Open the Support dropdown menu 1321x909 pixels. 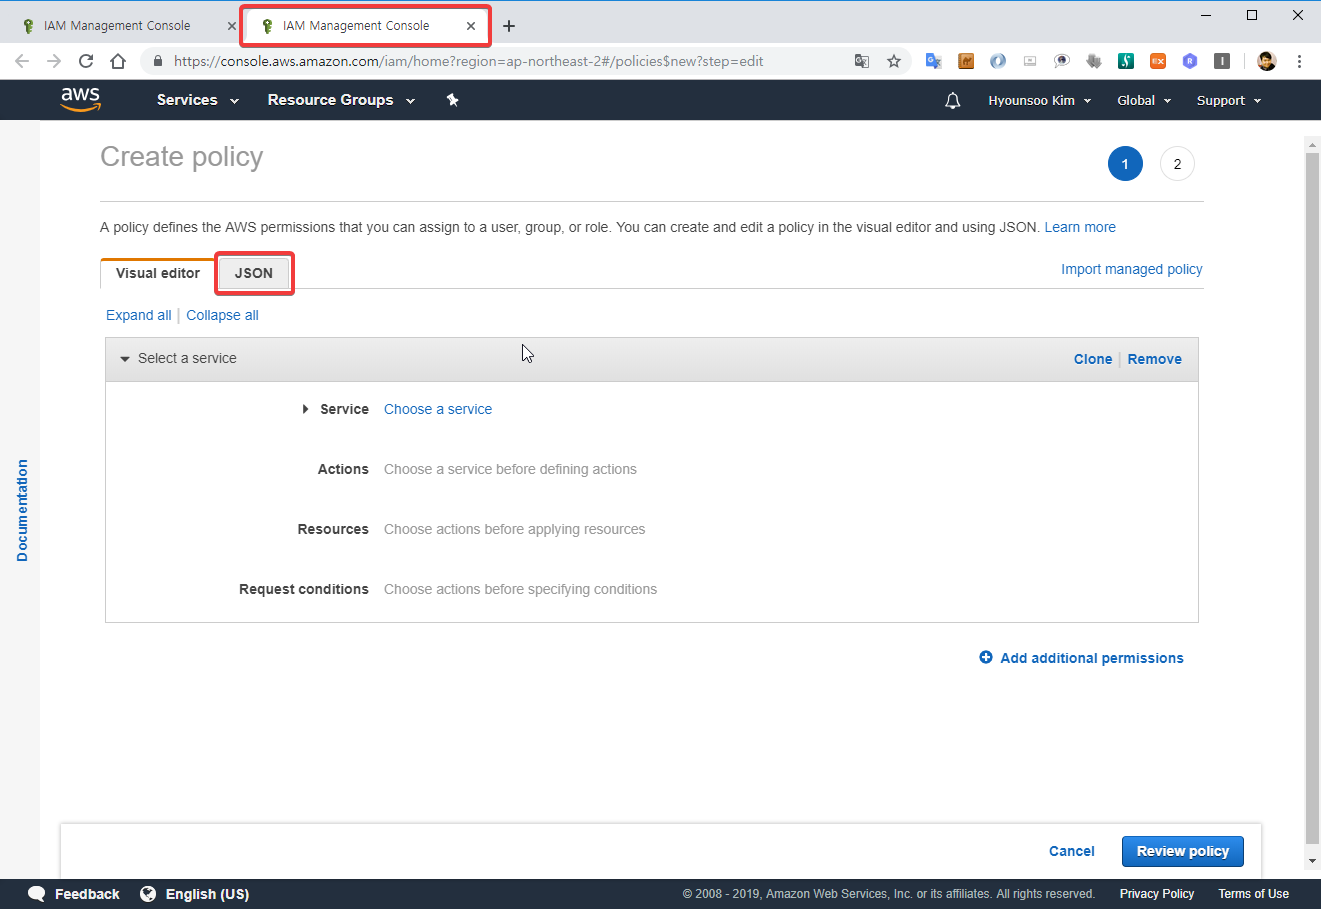(x=1229, y=100)
